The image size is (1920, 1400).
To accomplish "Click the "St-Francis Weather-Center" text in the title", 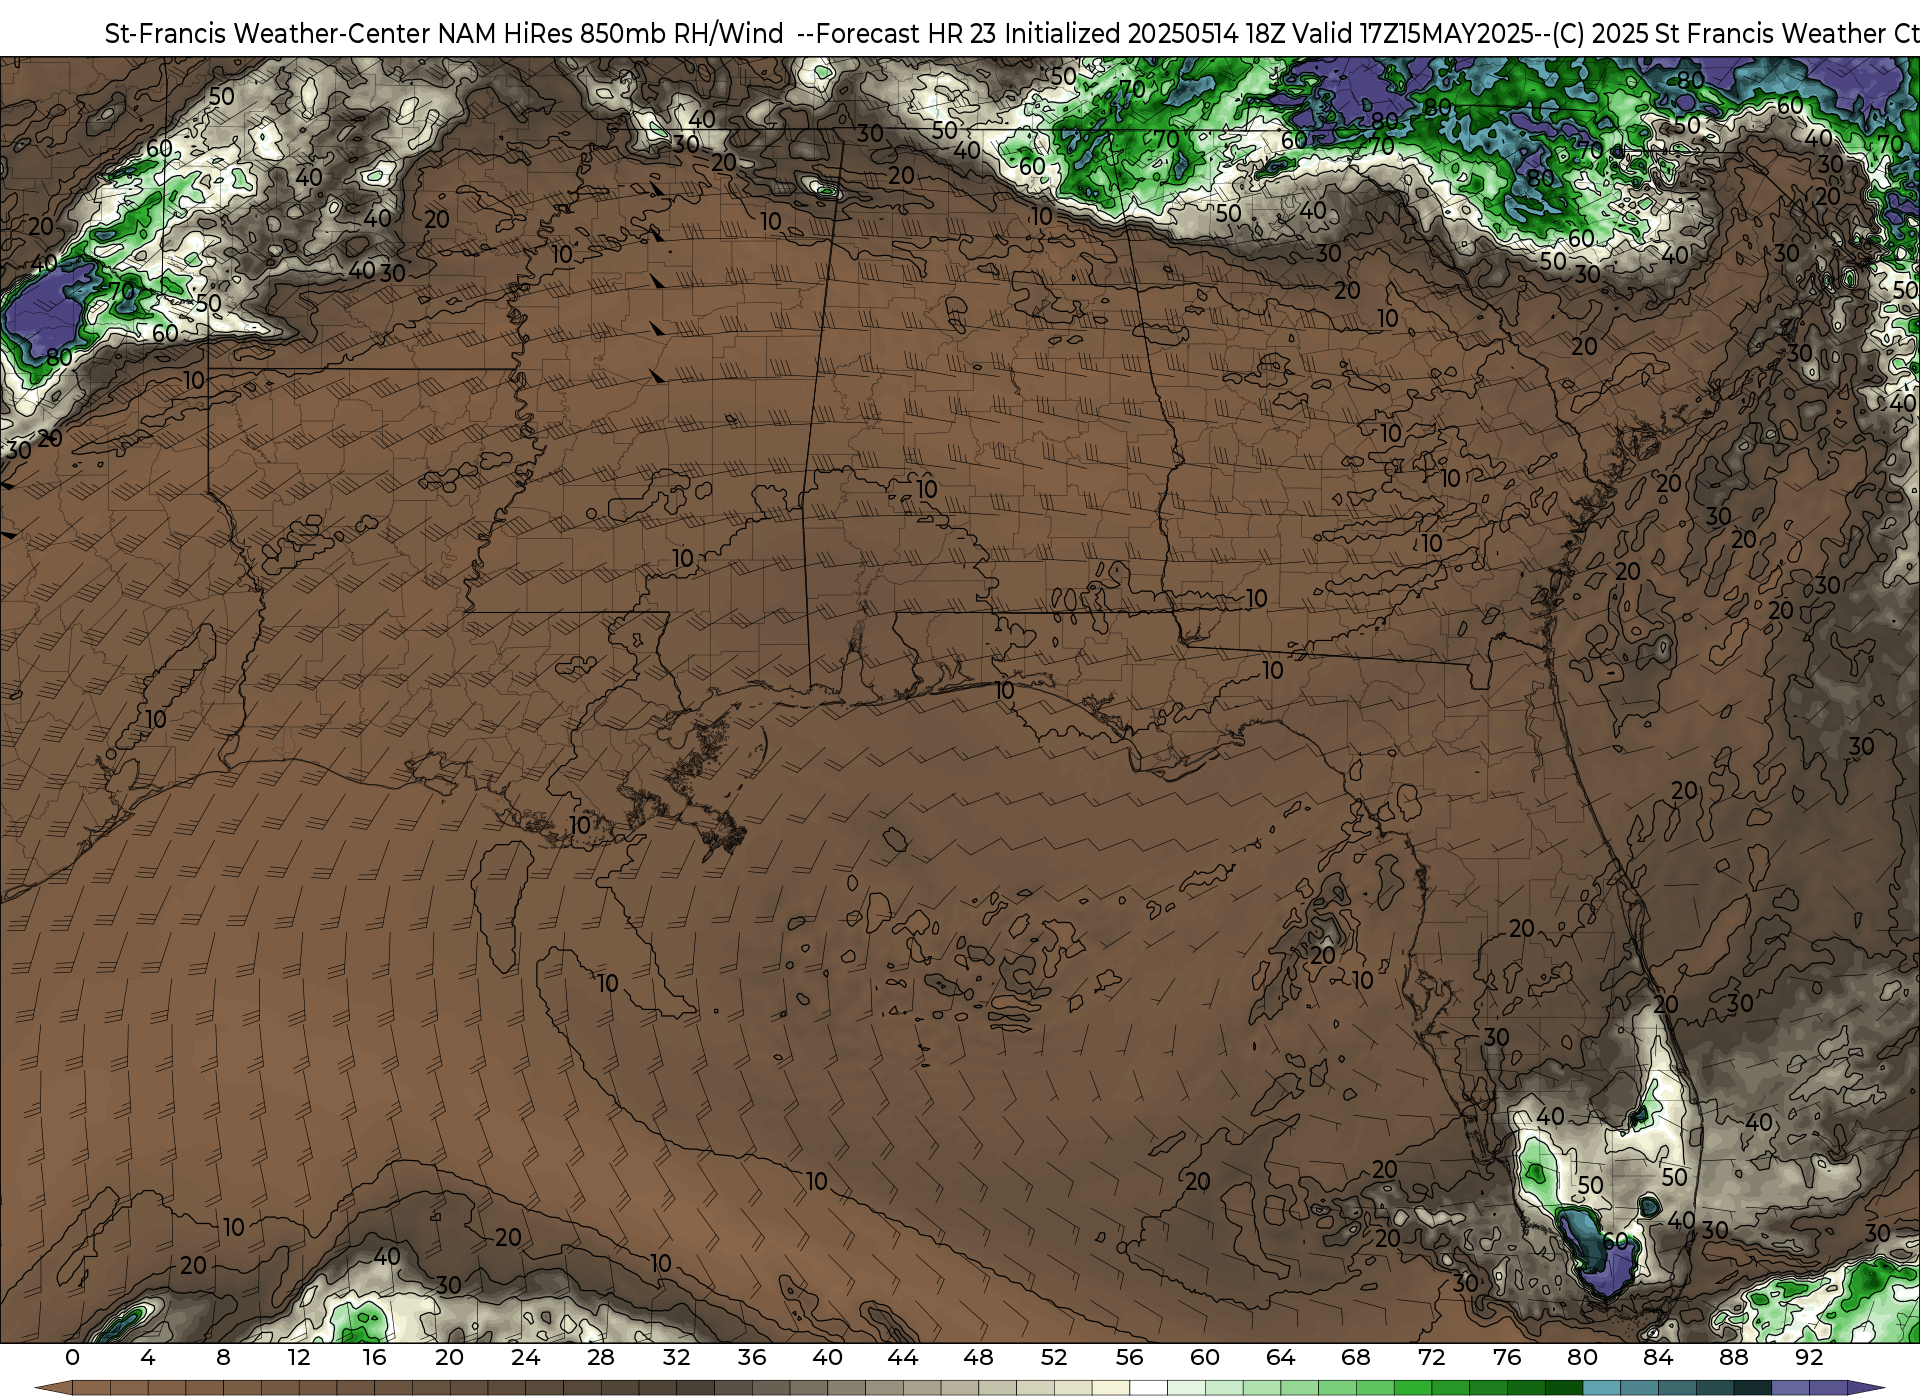I will (268, 34).
